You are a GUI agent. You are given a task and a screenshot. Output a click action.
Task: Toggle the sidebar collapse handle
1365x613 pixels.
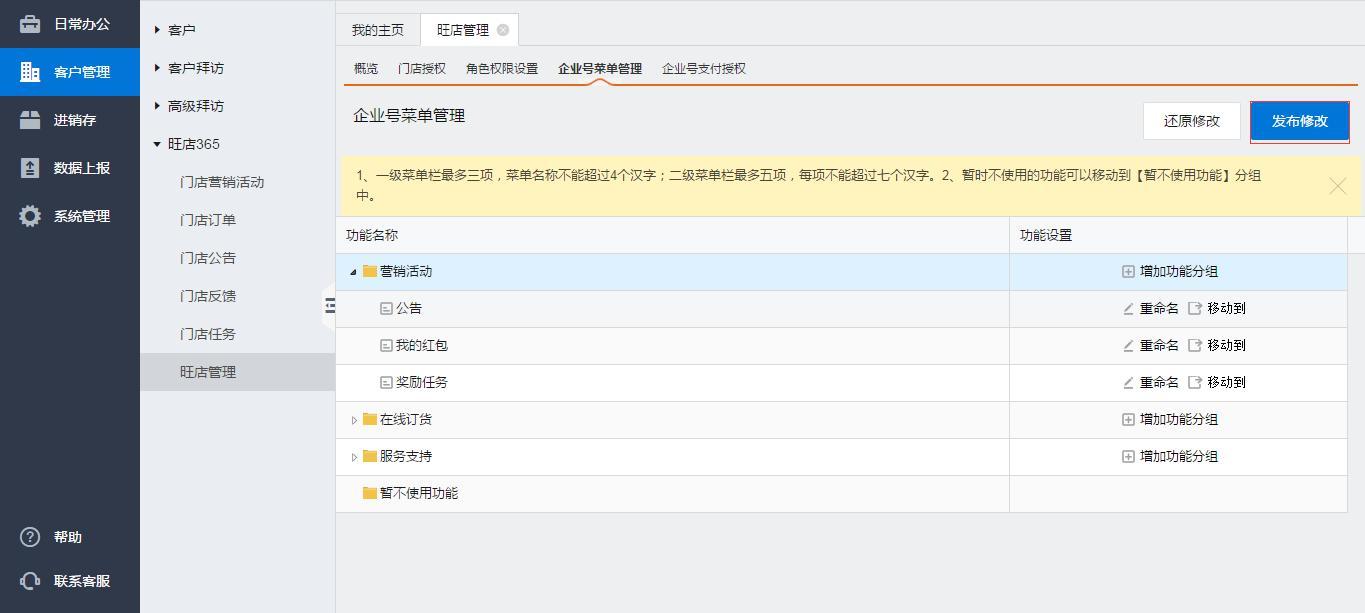pos(329,305)
